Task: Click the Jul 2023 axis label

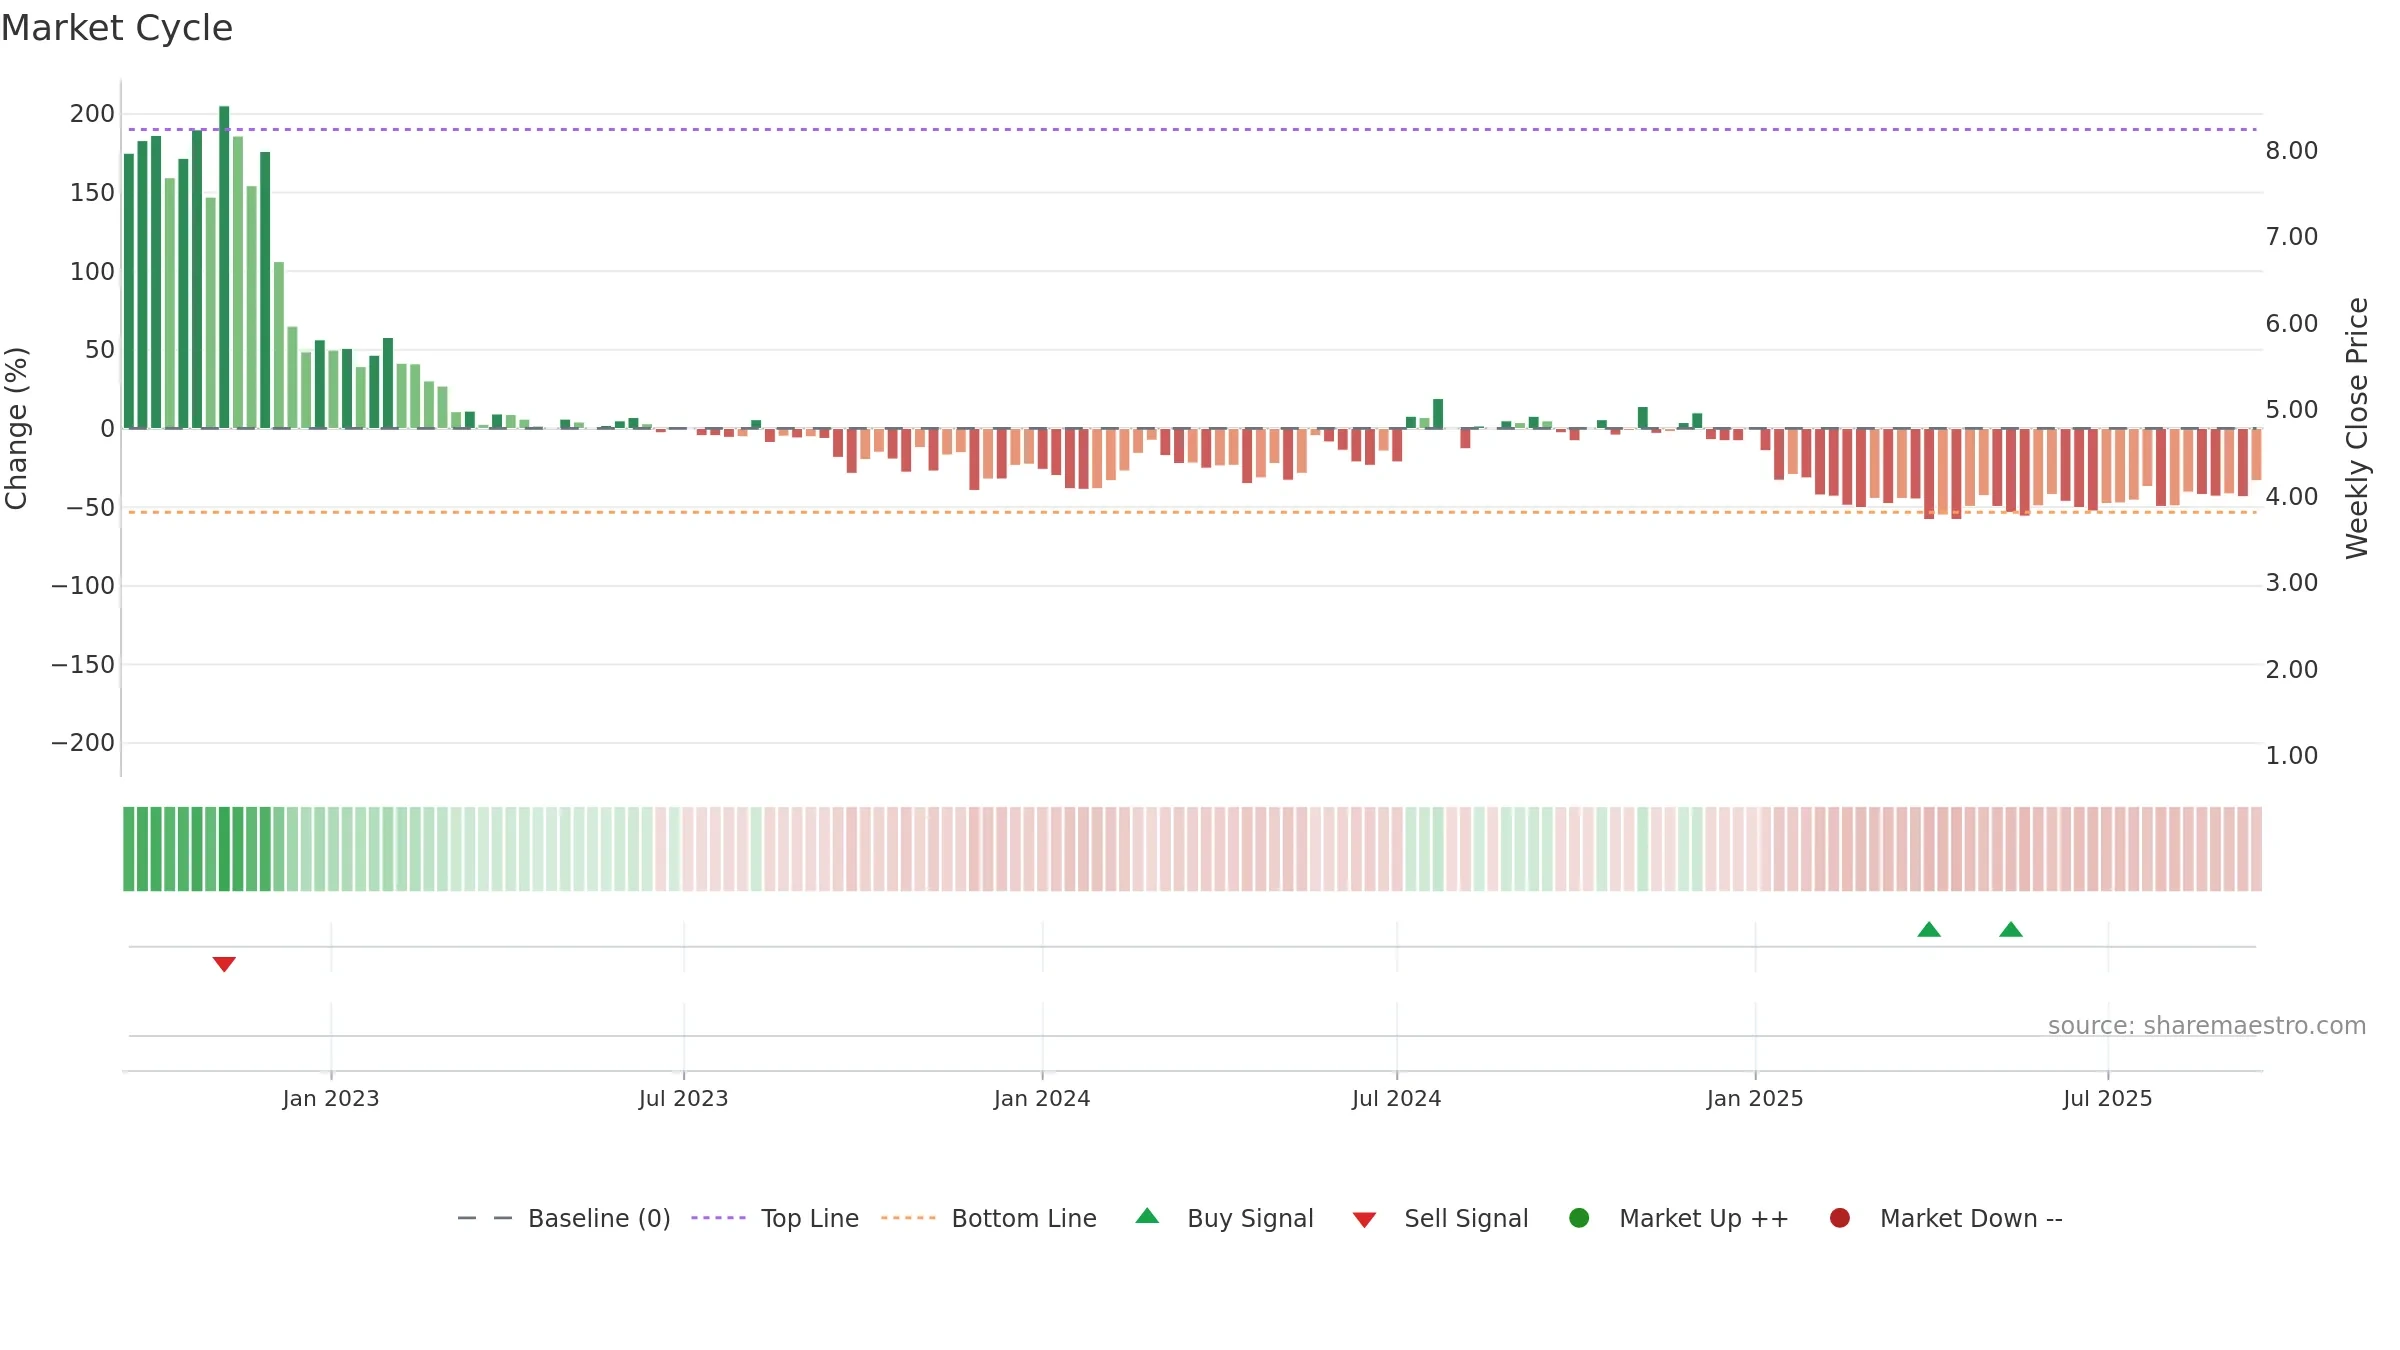Action: (x=684, y=1099)
